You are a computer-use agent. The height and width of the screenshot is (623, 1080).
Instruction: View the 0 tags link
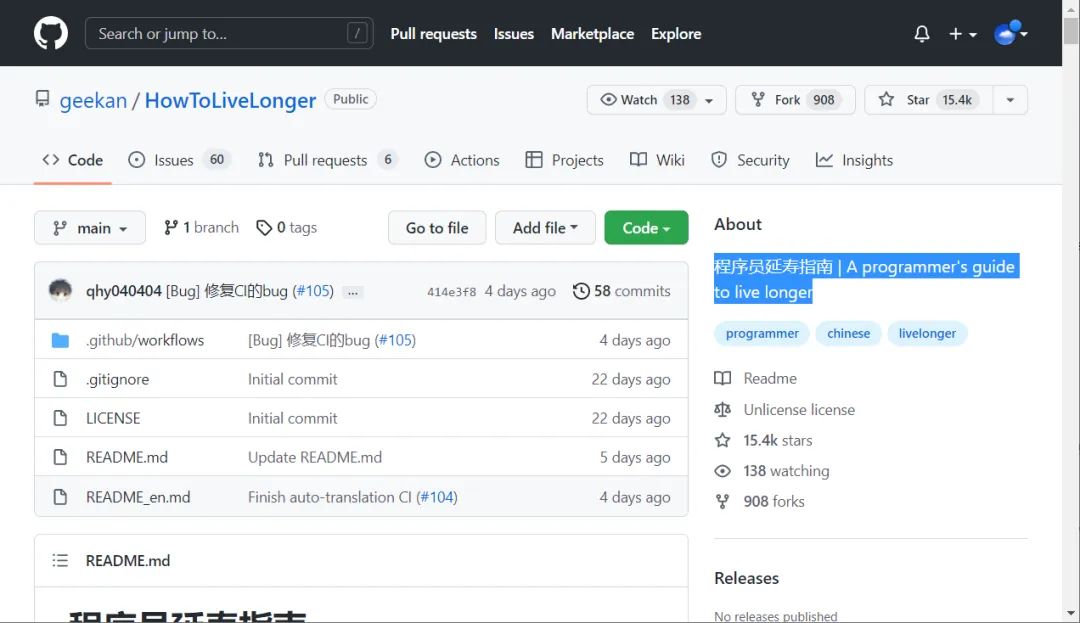(287, 228)
